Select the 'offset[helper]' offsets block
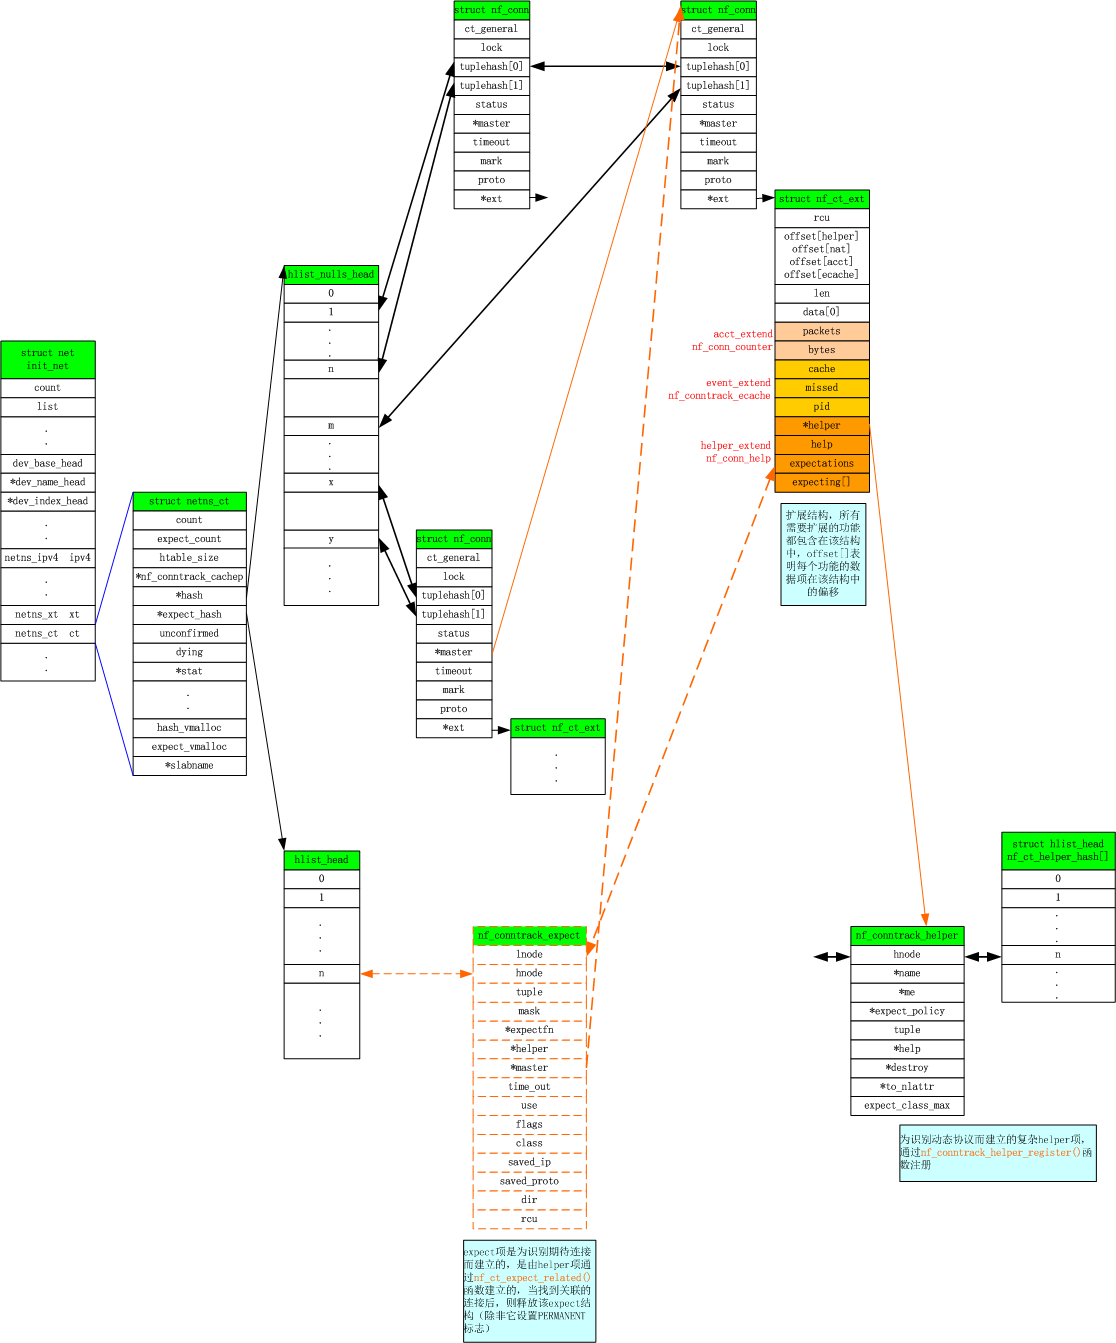1116x1343 pixels. [x=822, y=256]
